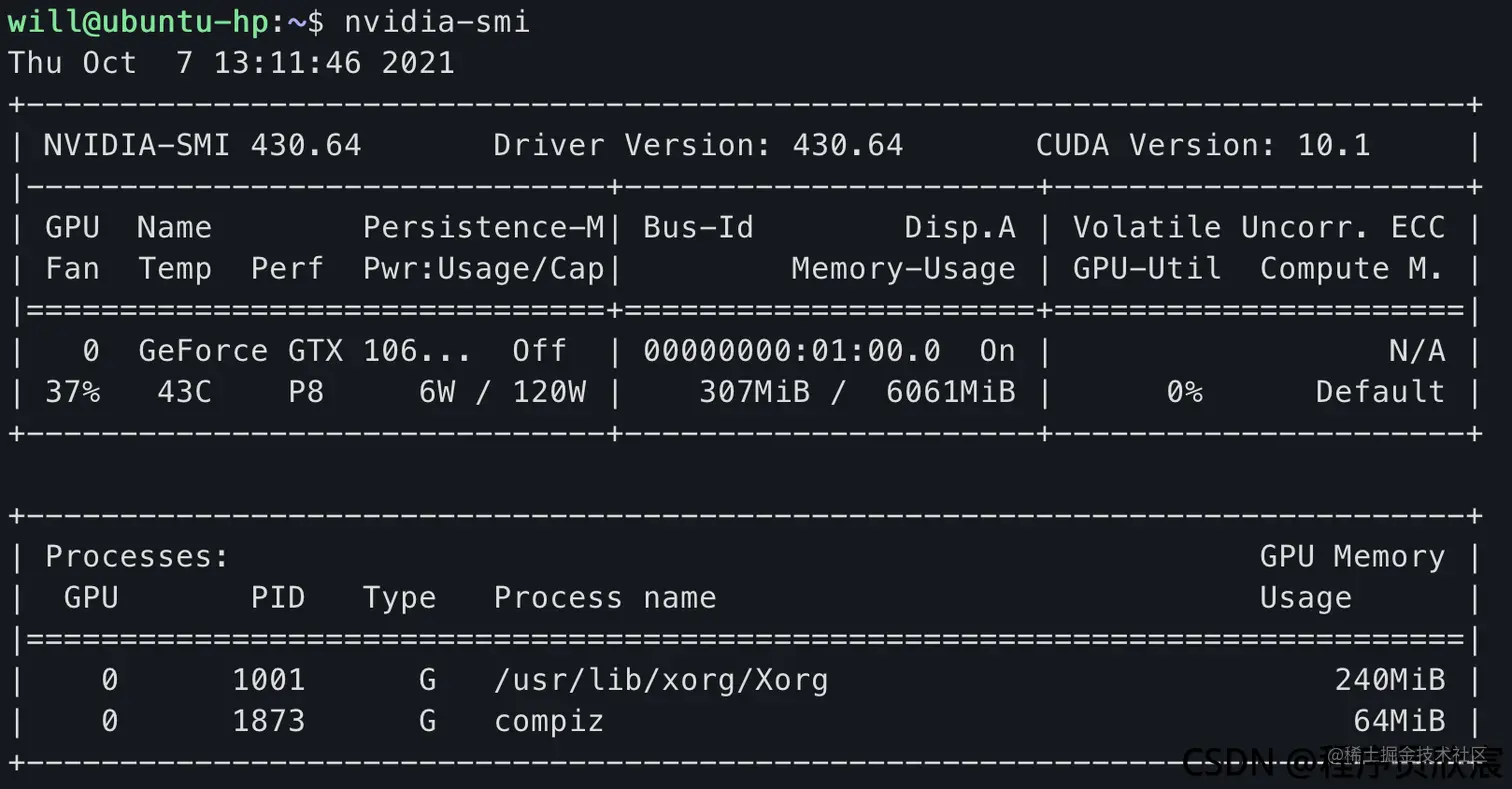Click the Persistence-M column header
The image size is (1512, 789).
484,227
